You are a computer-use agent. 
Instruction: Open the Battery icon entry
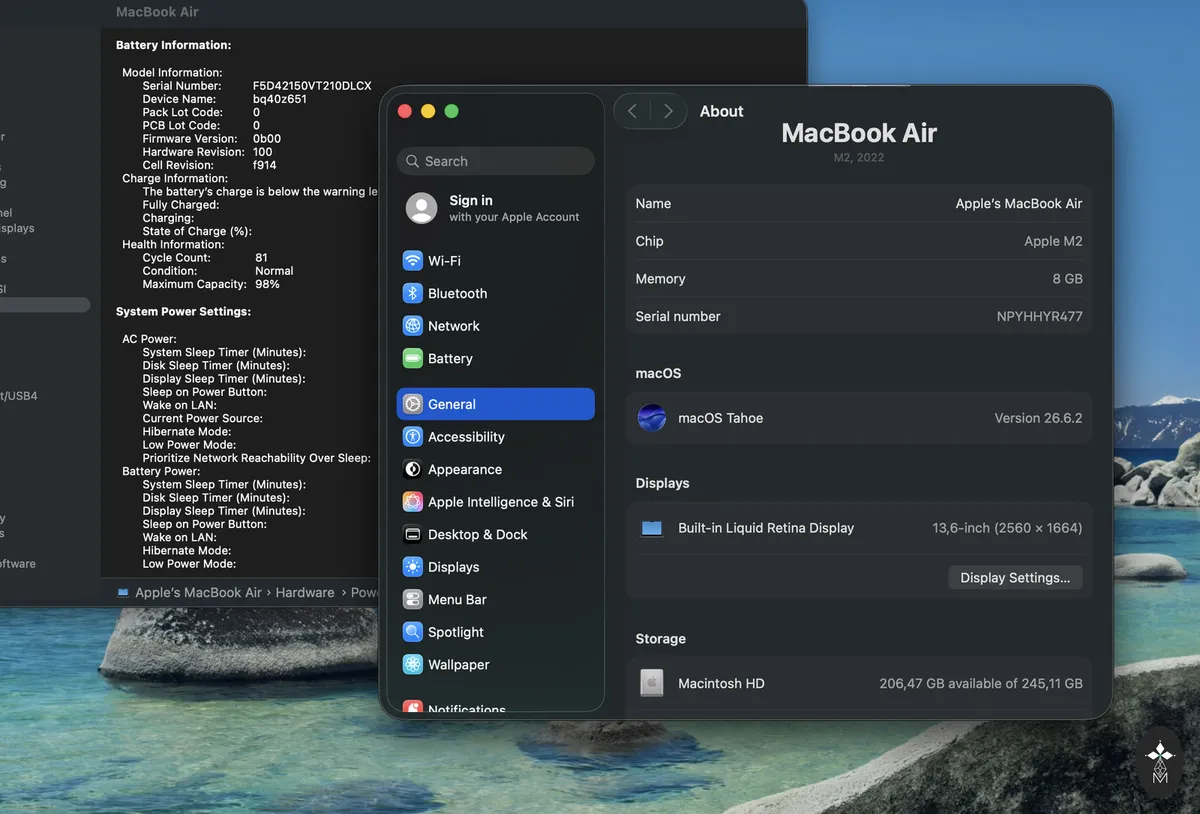pos(412,358)
